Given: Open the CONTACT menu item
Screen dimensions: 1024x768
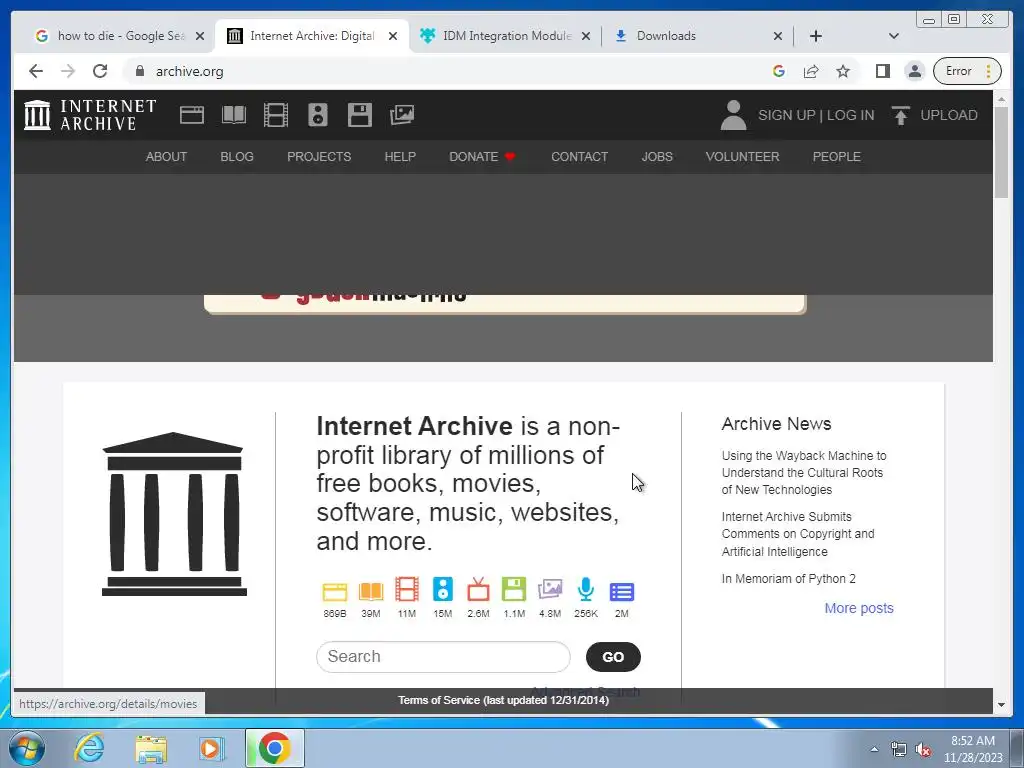Looking at the screenshot, I should (579, 157).
